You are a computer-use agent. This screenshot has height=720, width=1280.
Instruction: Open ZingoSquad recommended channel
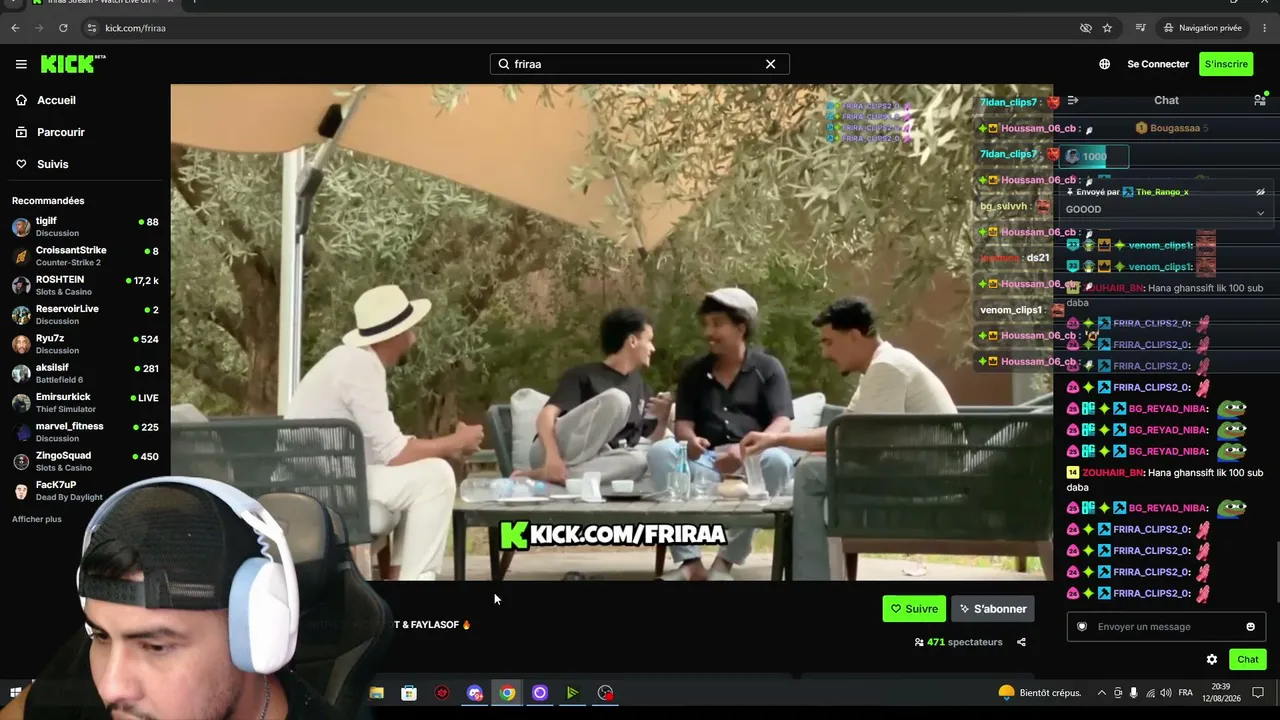[85, 461]
